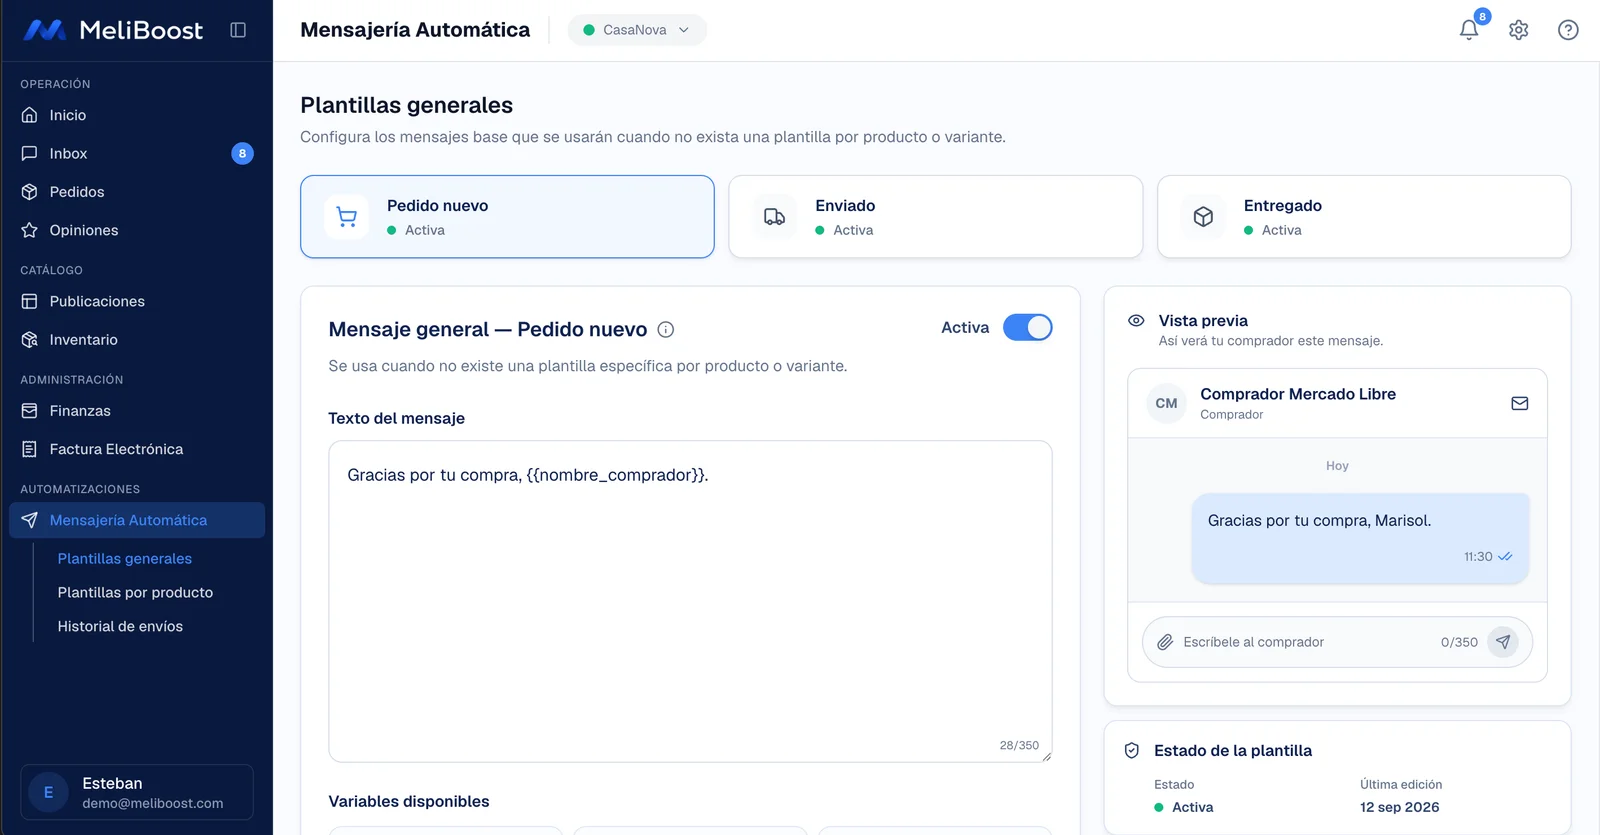Click the MeliBoost logo
This screenshot has height=835, width=1600.
[113, 30]
